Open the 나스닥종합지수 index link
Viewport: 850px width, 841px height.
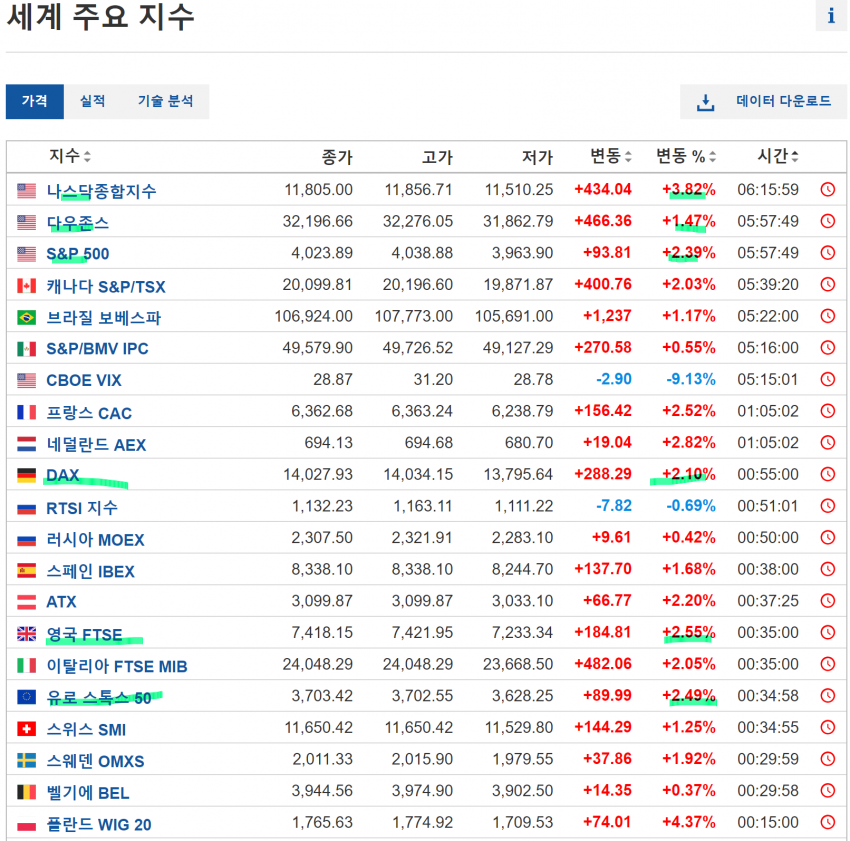[101, 191]
